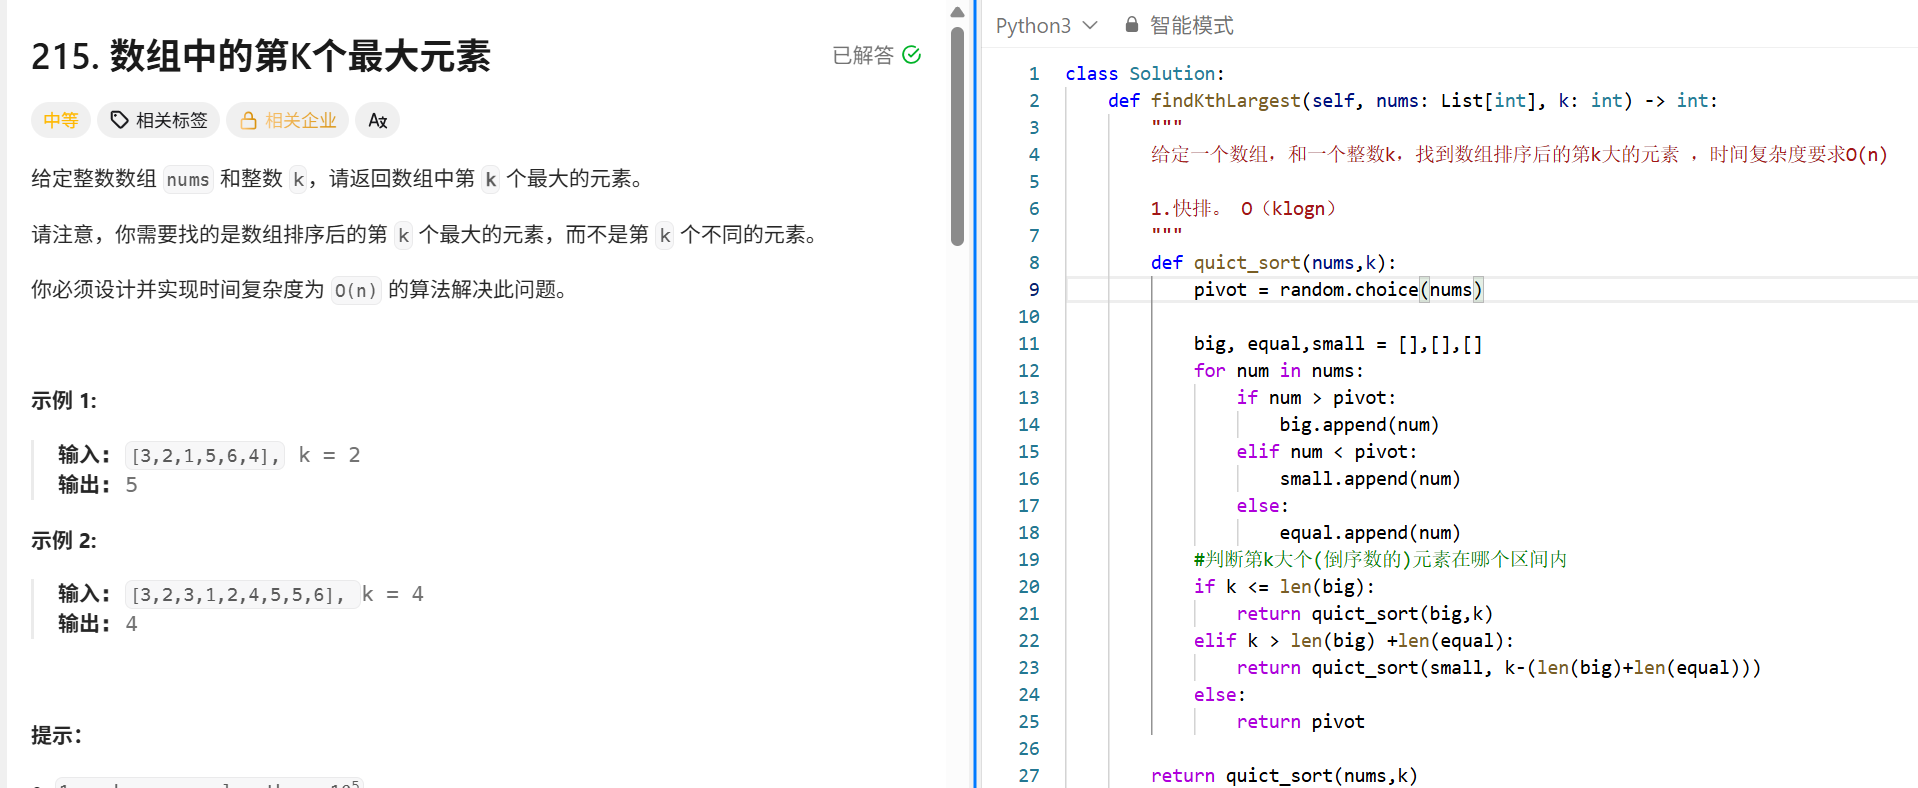The height and width of the screenshot is (788, 1918).
Task: Click 'if k <= len(big):' line
Action: [x=1284, y=587]
